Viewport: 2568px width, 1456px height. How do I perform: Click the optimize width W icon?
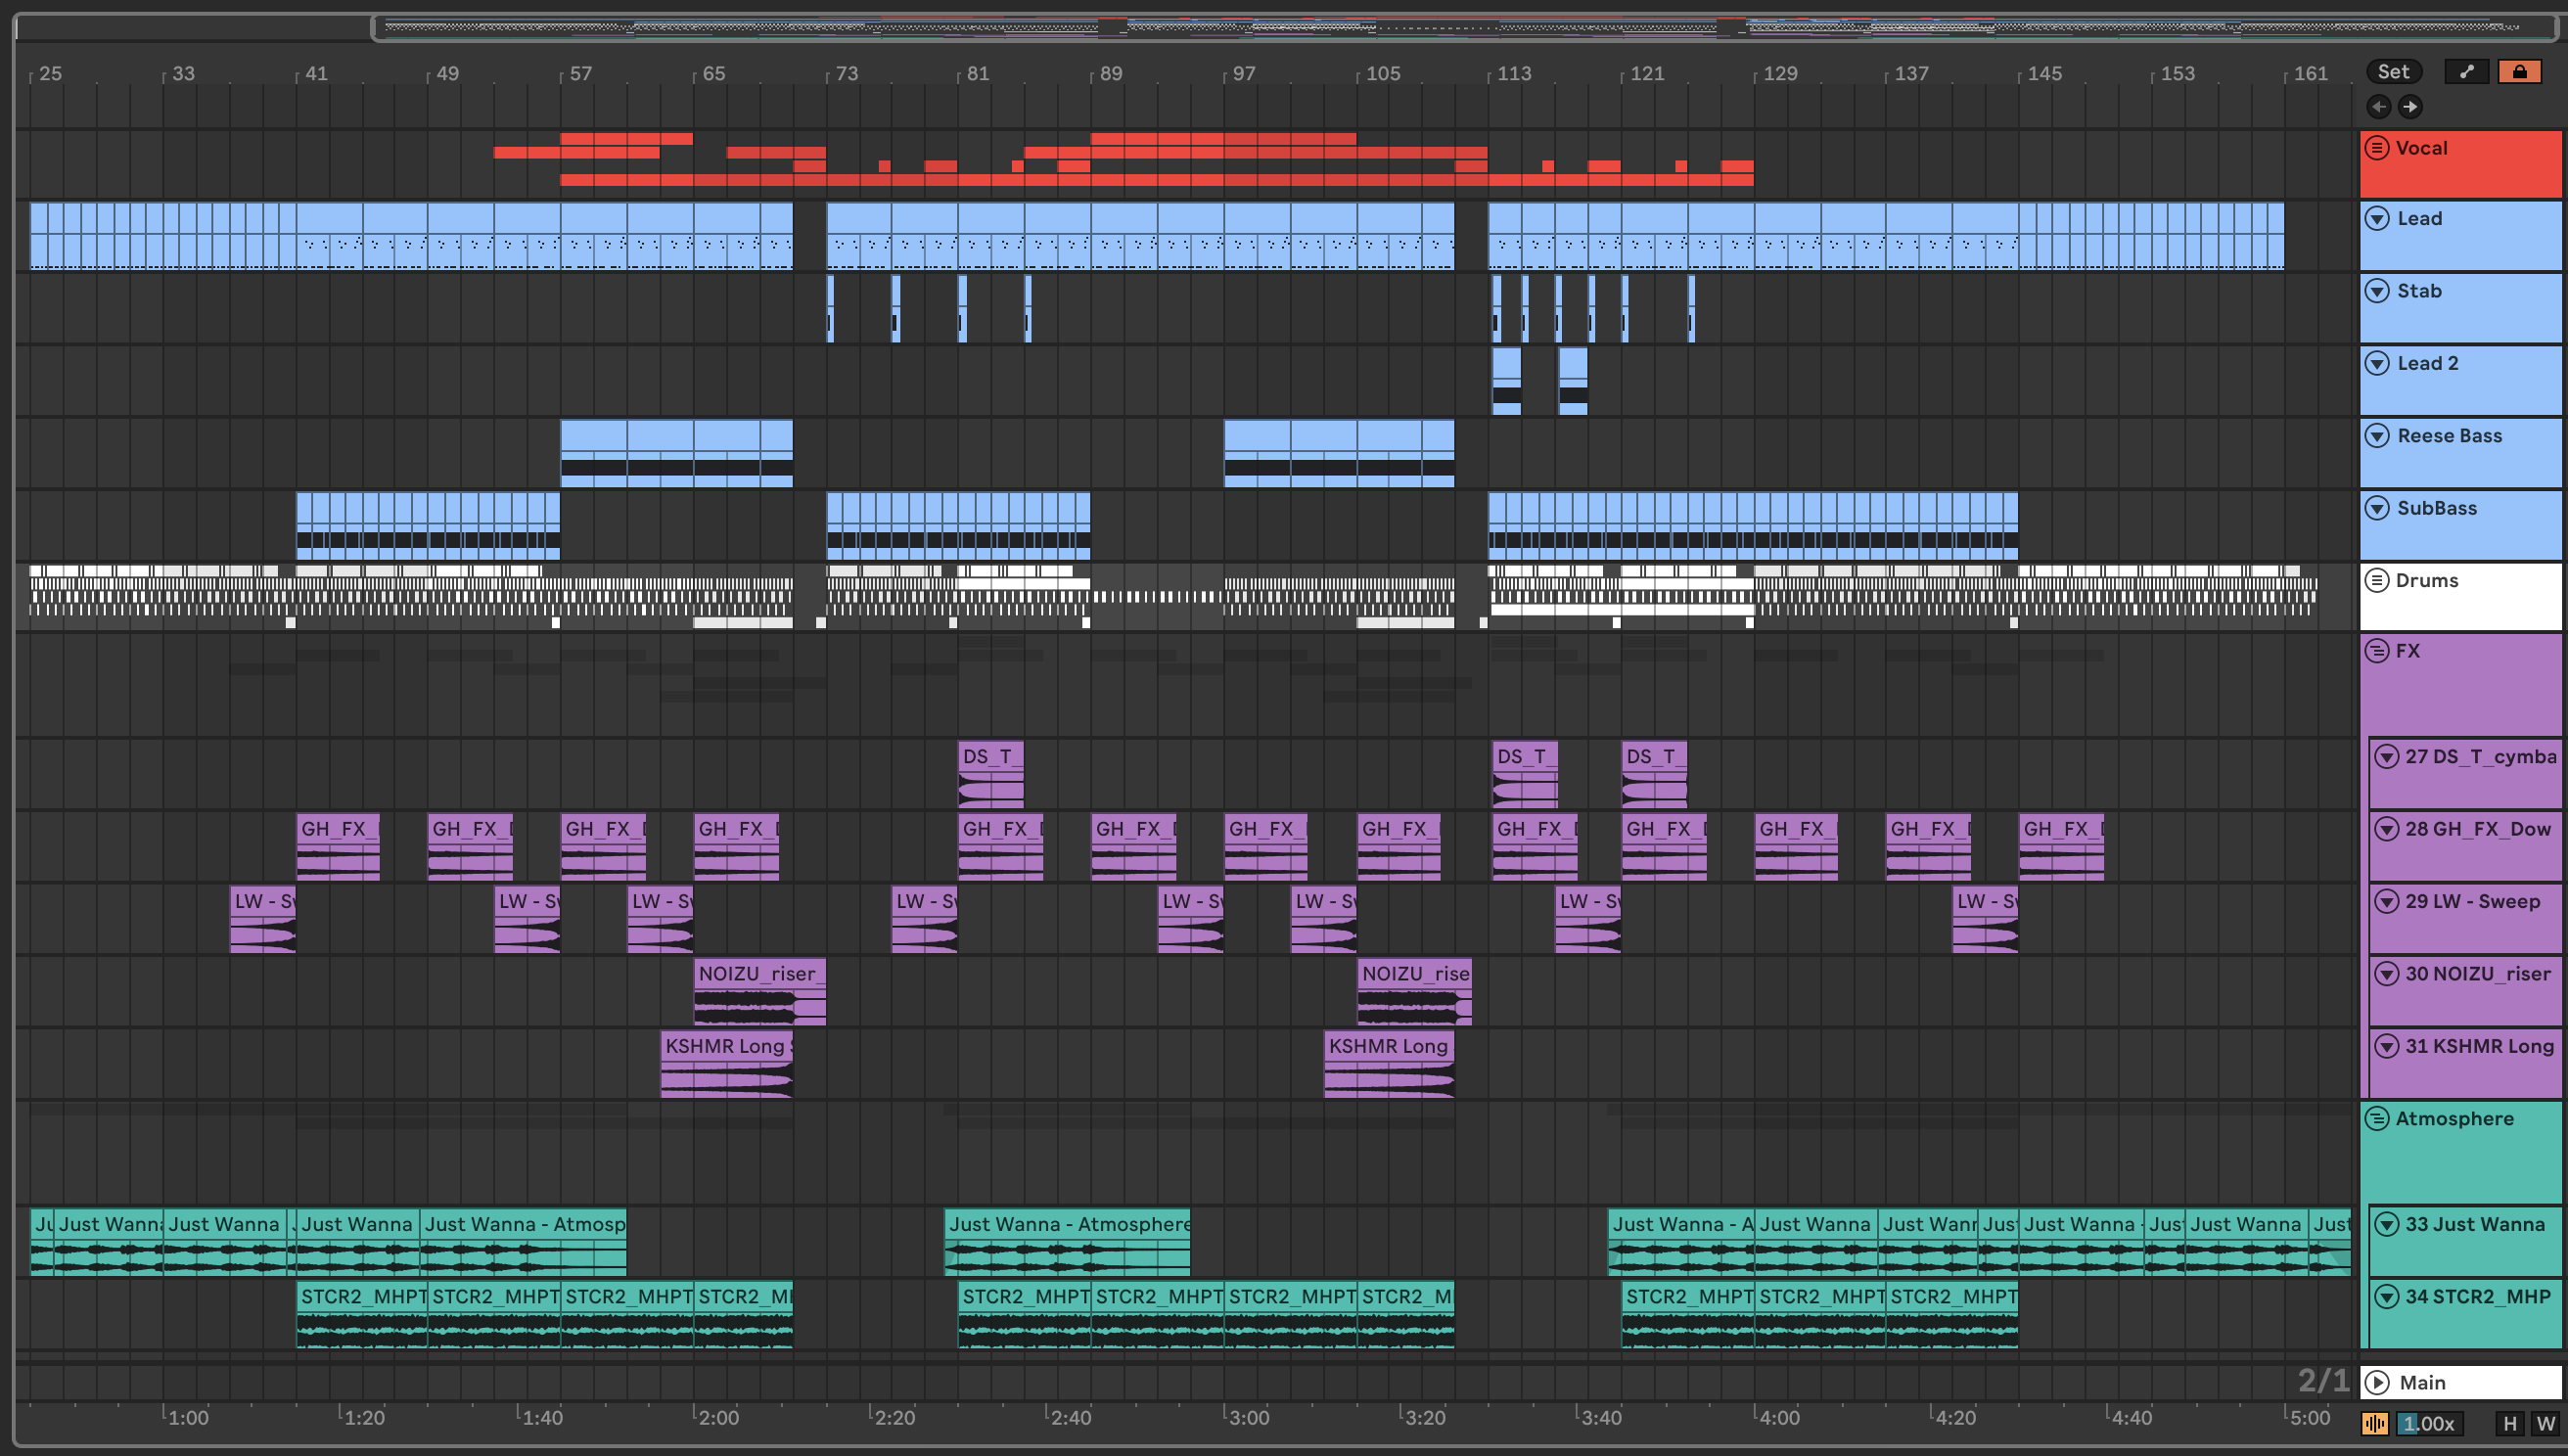[2545, 1423]
